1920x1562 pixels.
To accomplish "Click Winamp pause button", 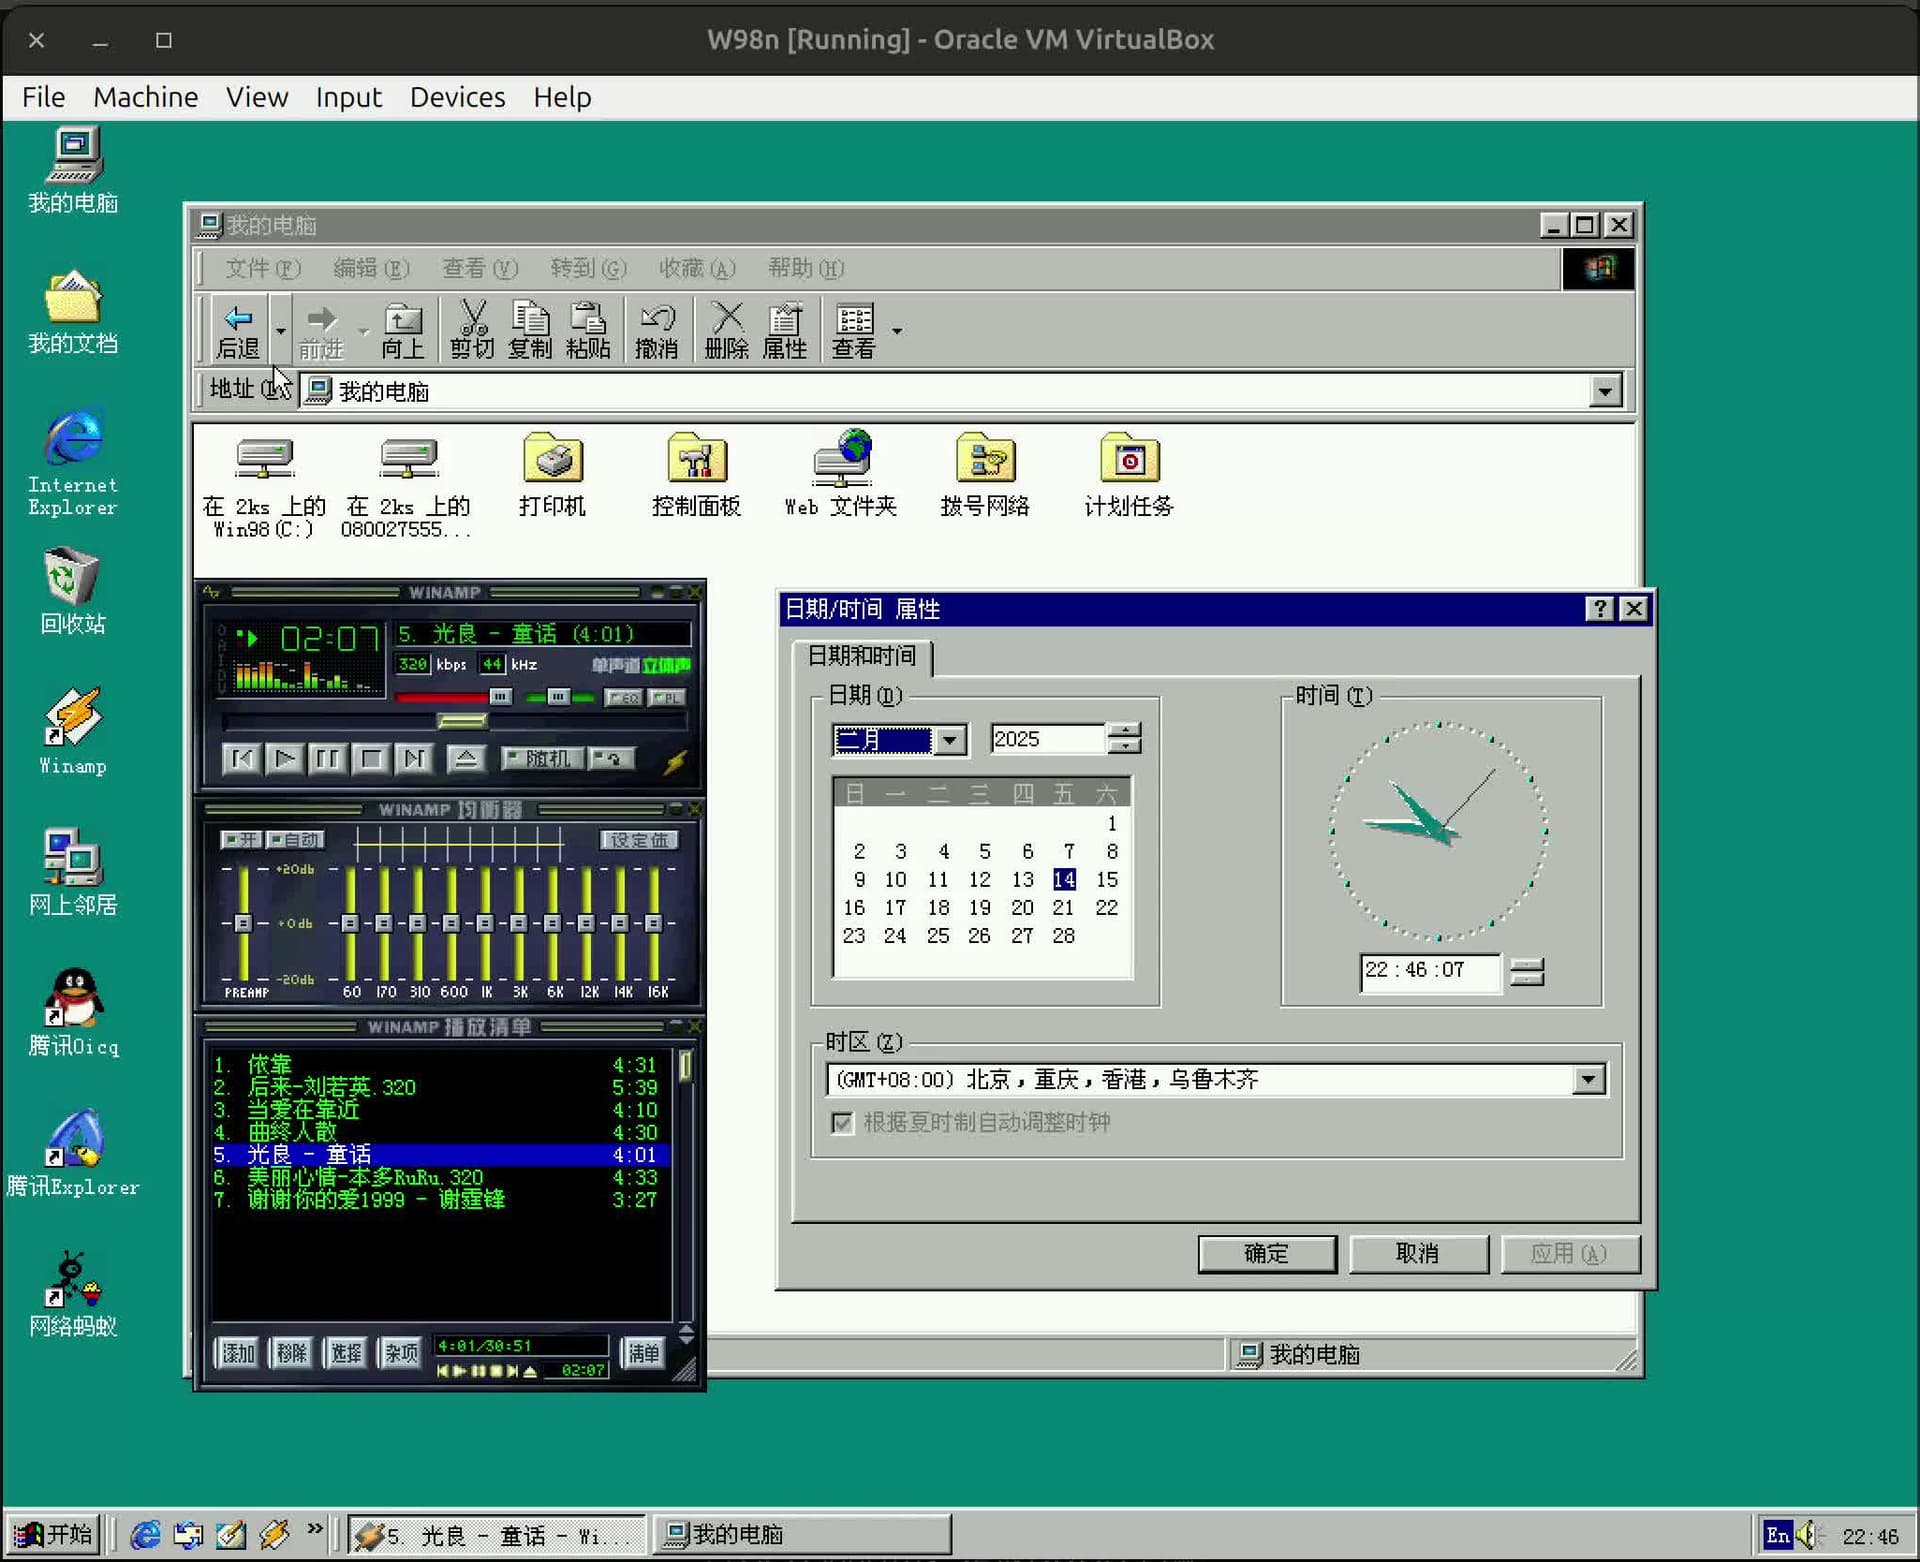I will 327,759.
